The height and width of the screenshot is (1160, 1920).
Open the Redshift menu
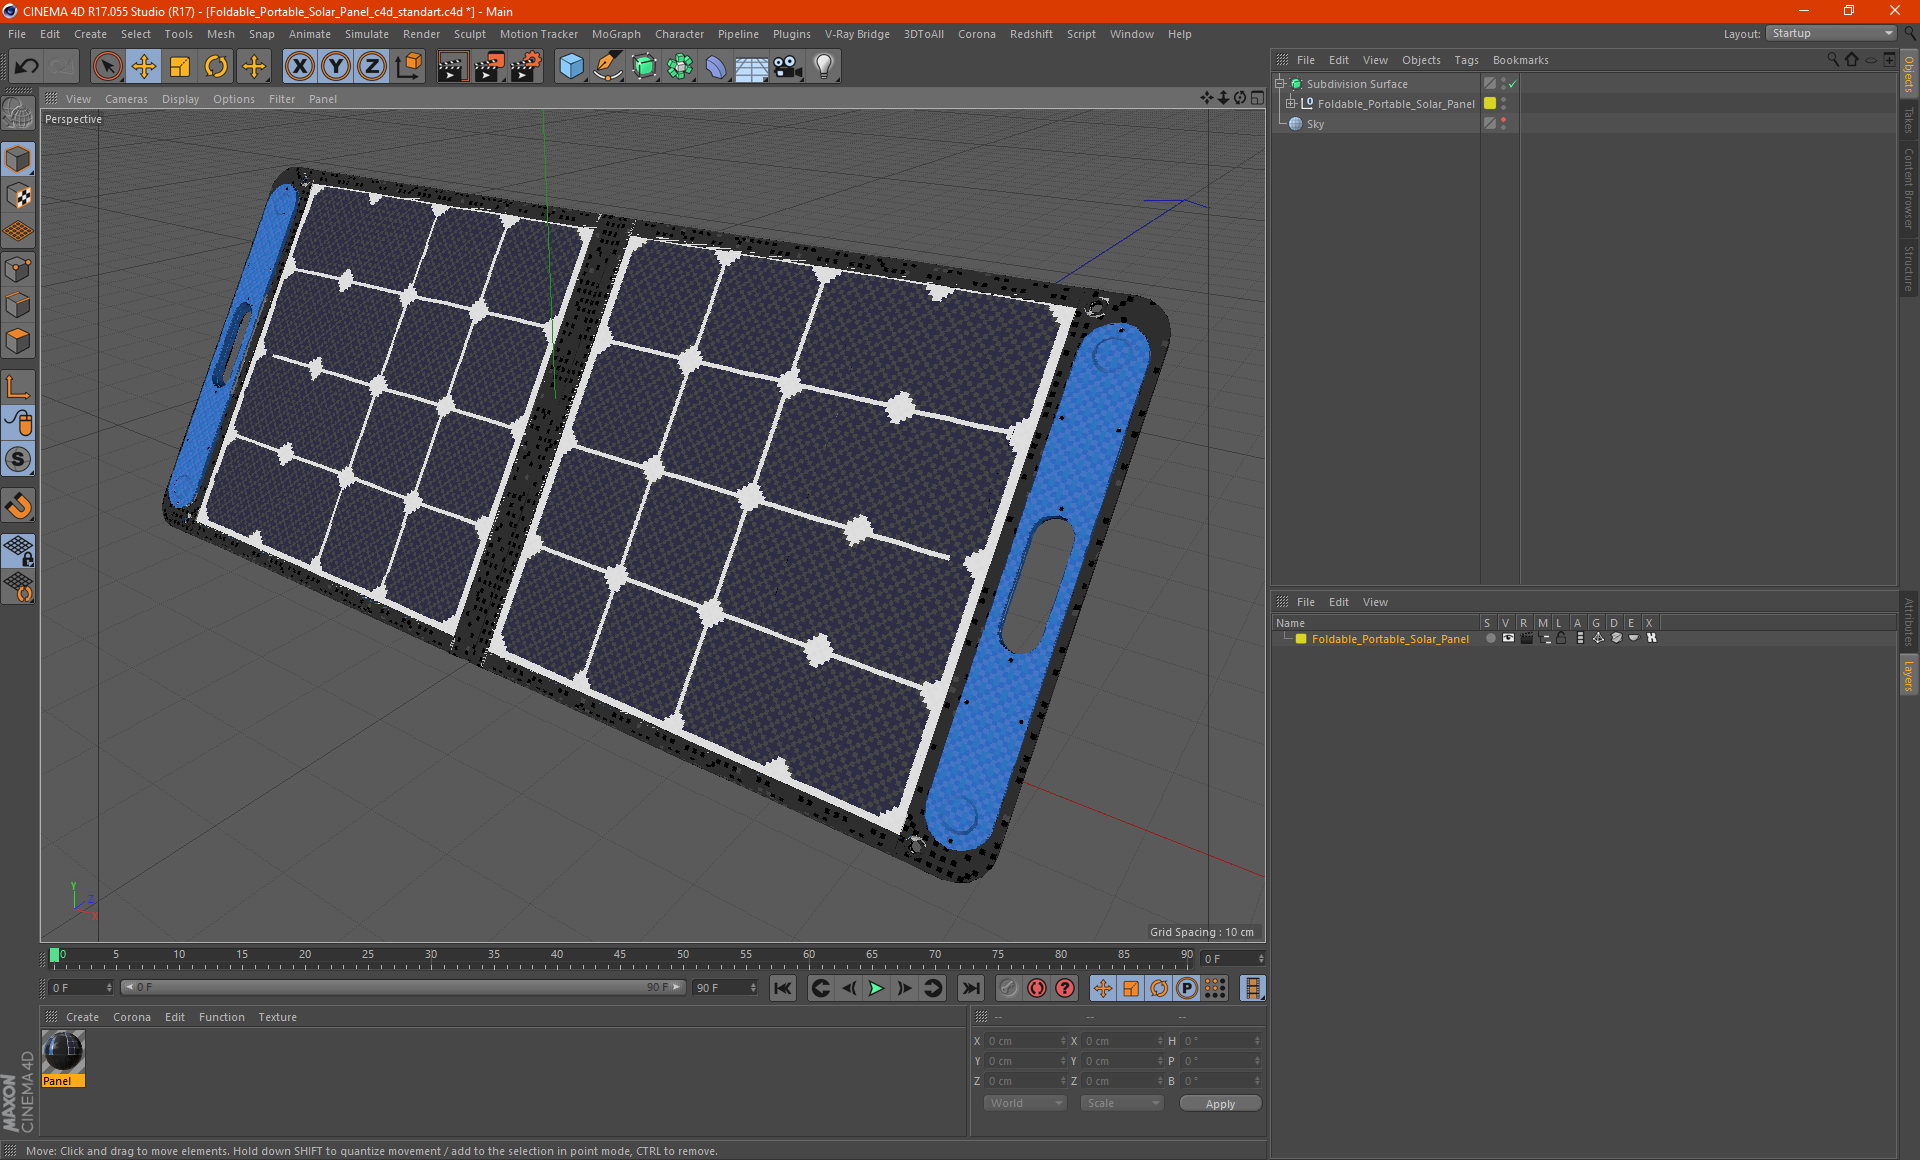(x=1031, y=34)
